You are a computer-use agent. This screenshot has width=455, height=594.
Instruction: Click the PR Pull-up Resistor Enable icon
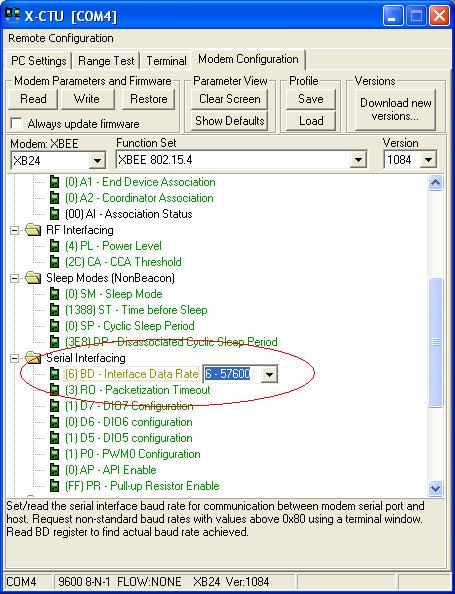tap(55, 486)
